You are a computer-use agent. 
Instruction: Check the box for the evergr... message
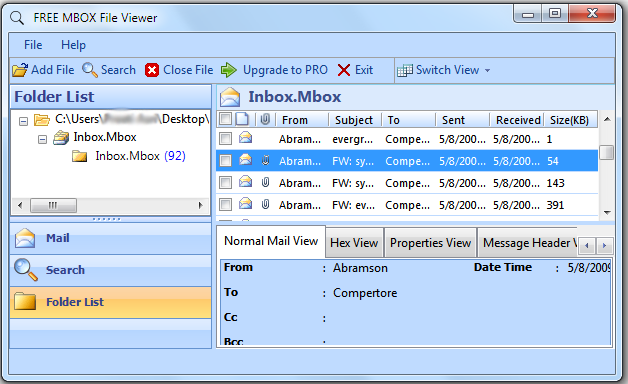coord(225,139)
